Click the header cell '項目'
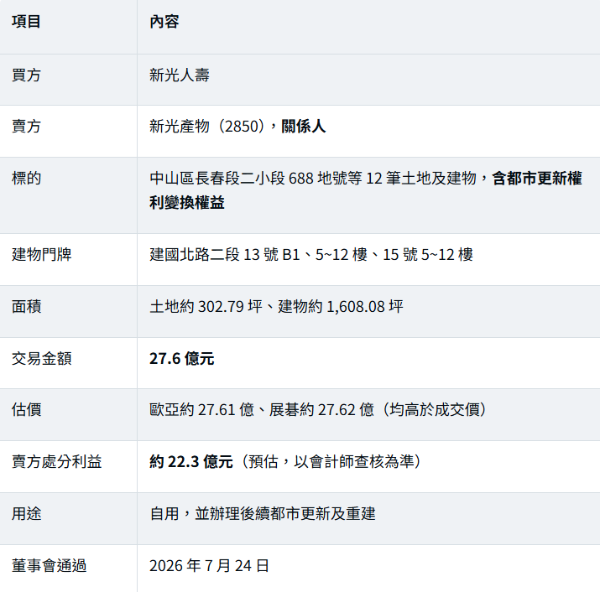 [26, 21]
